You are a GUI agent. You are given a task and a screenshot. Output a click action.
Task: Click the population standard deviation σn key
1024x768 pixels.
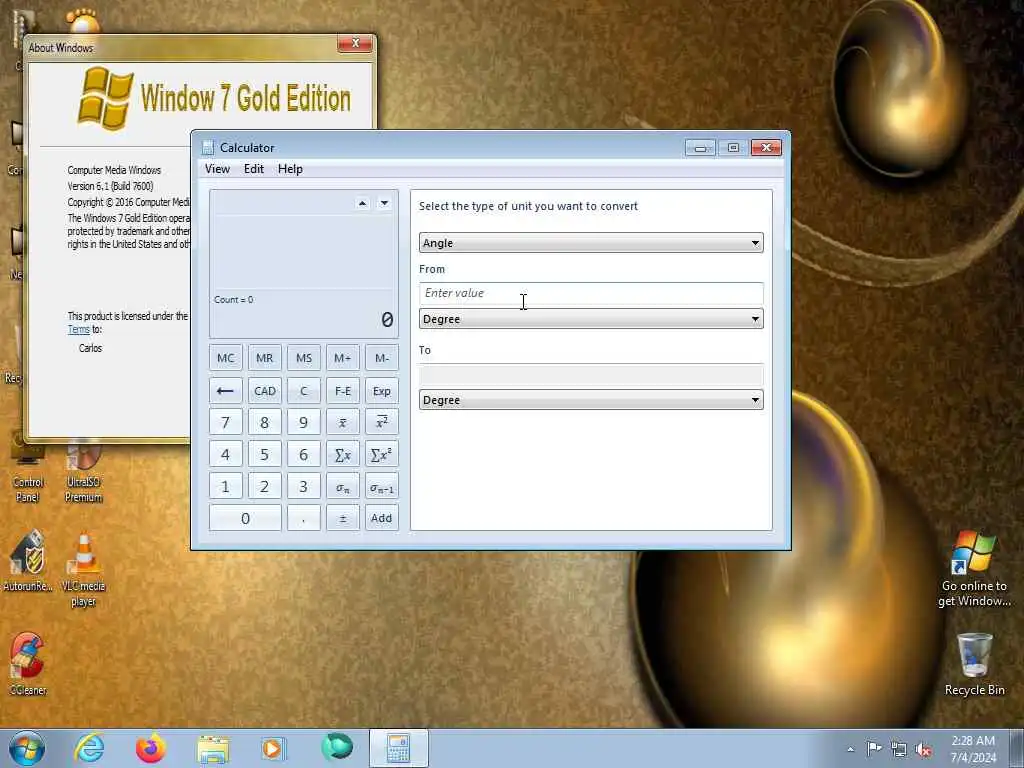342,487
